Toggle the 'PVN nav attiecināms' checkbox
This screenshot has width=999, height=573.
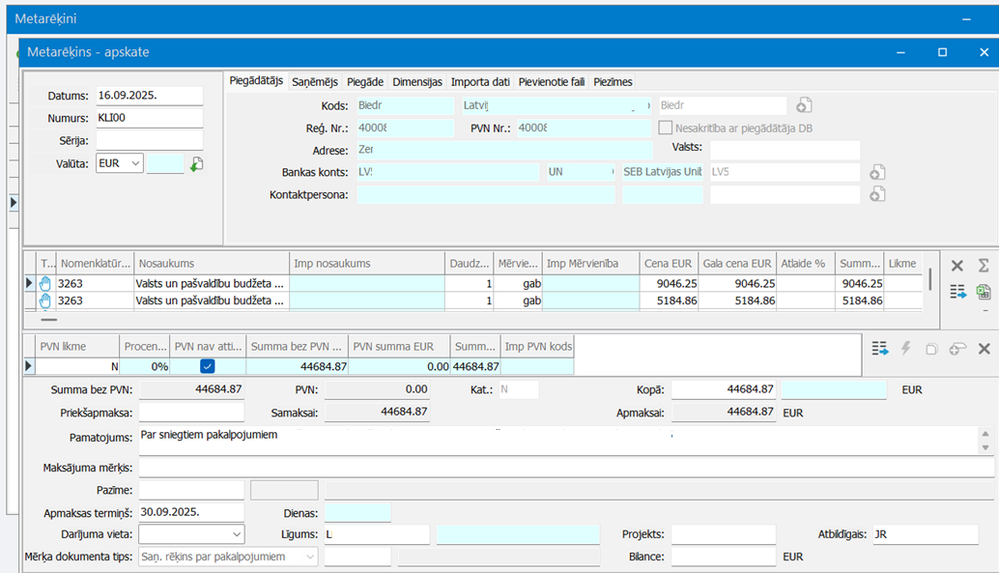pyautogui.click(x=208, y=367)
